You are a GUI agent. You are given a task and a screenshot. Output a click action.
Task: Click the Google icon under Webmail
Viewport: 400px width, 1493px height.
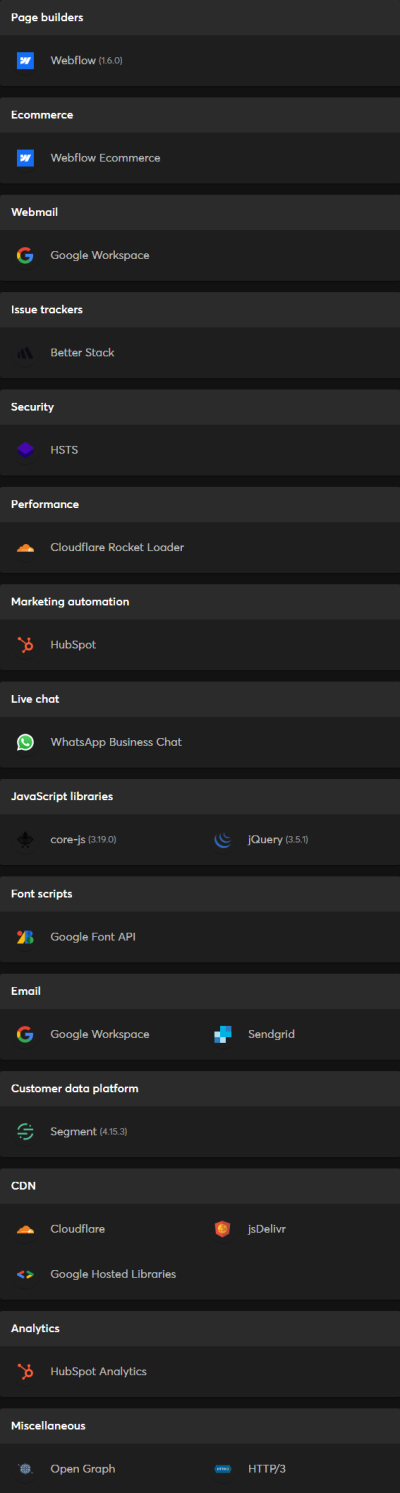(26, 255)
